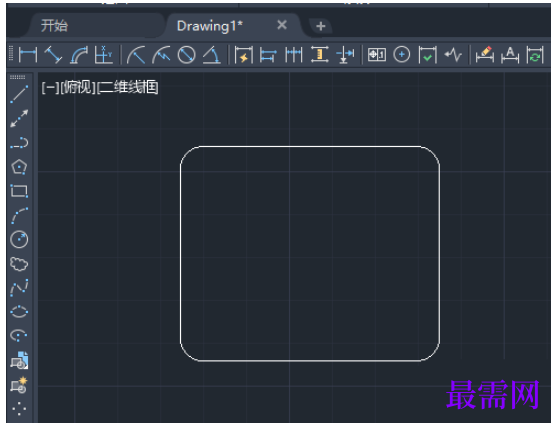This screenshot has width=558, height=426.
Task: Click the Dimension Inspection tool
Action: 427,55
